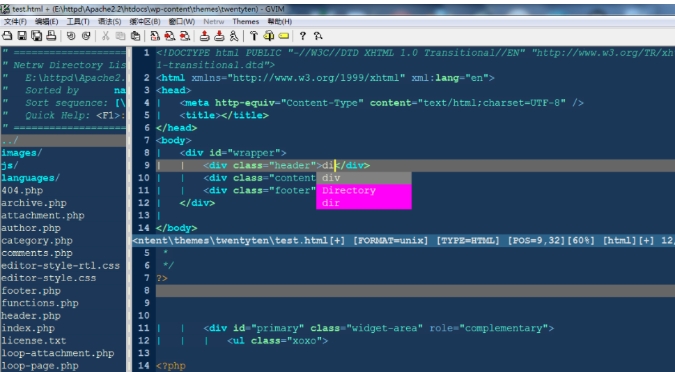Open functions.php in the Netrw listing
Viewport: 675px width, 372px height.
[40, 303]
